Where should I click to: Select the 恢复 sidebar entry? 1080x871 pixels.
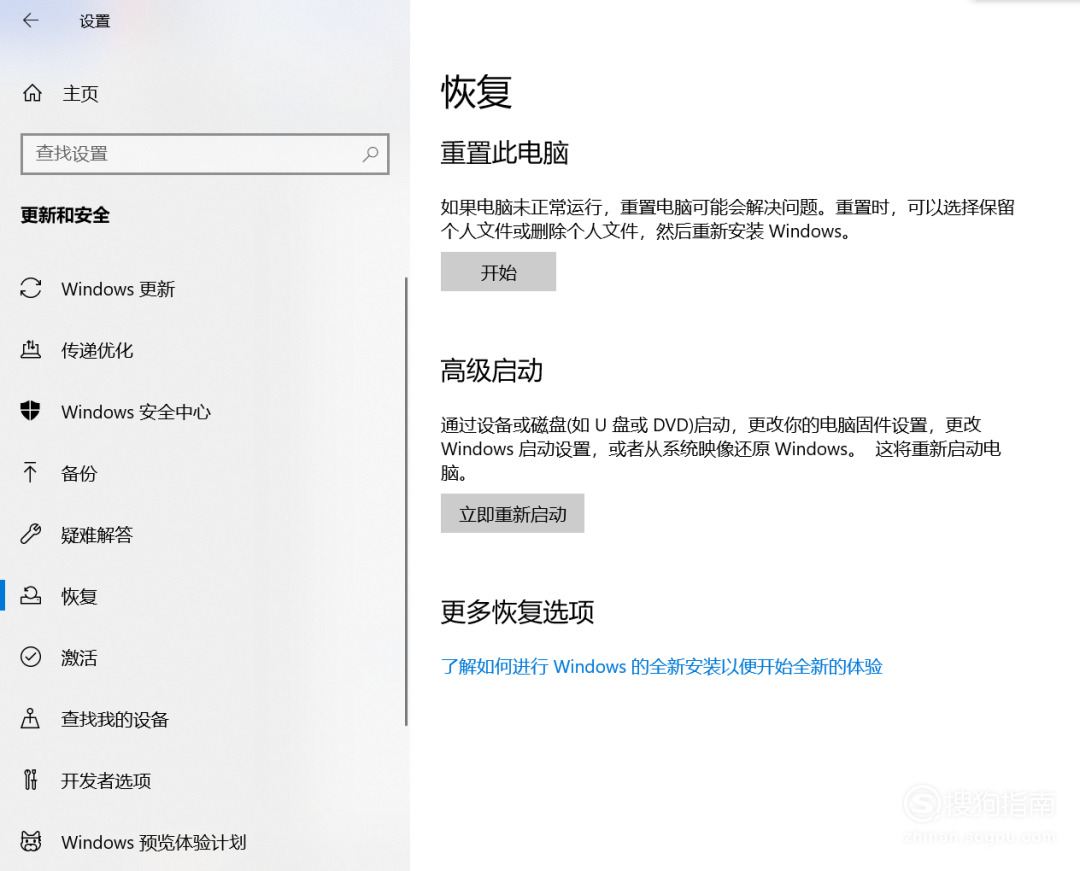click(x=79, y=596)
